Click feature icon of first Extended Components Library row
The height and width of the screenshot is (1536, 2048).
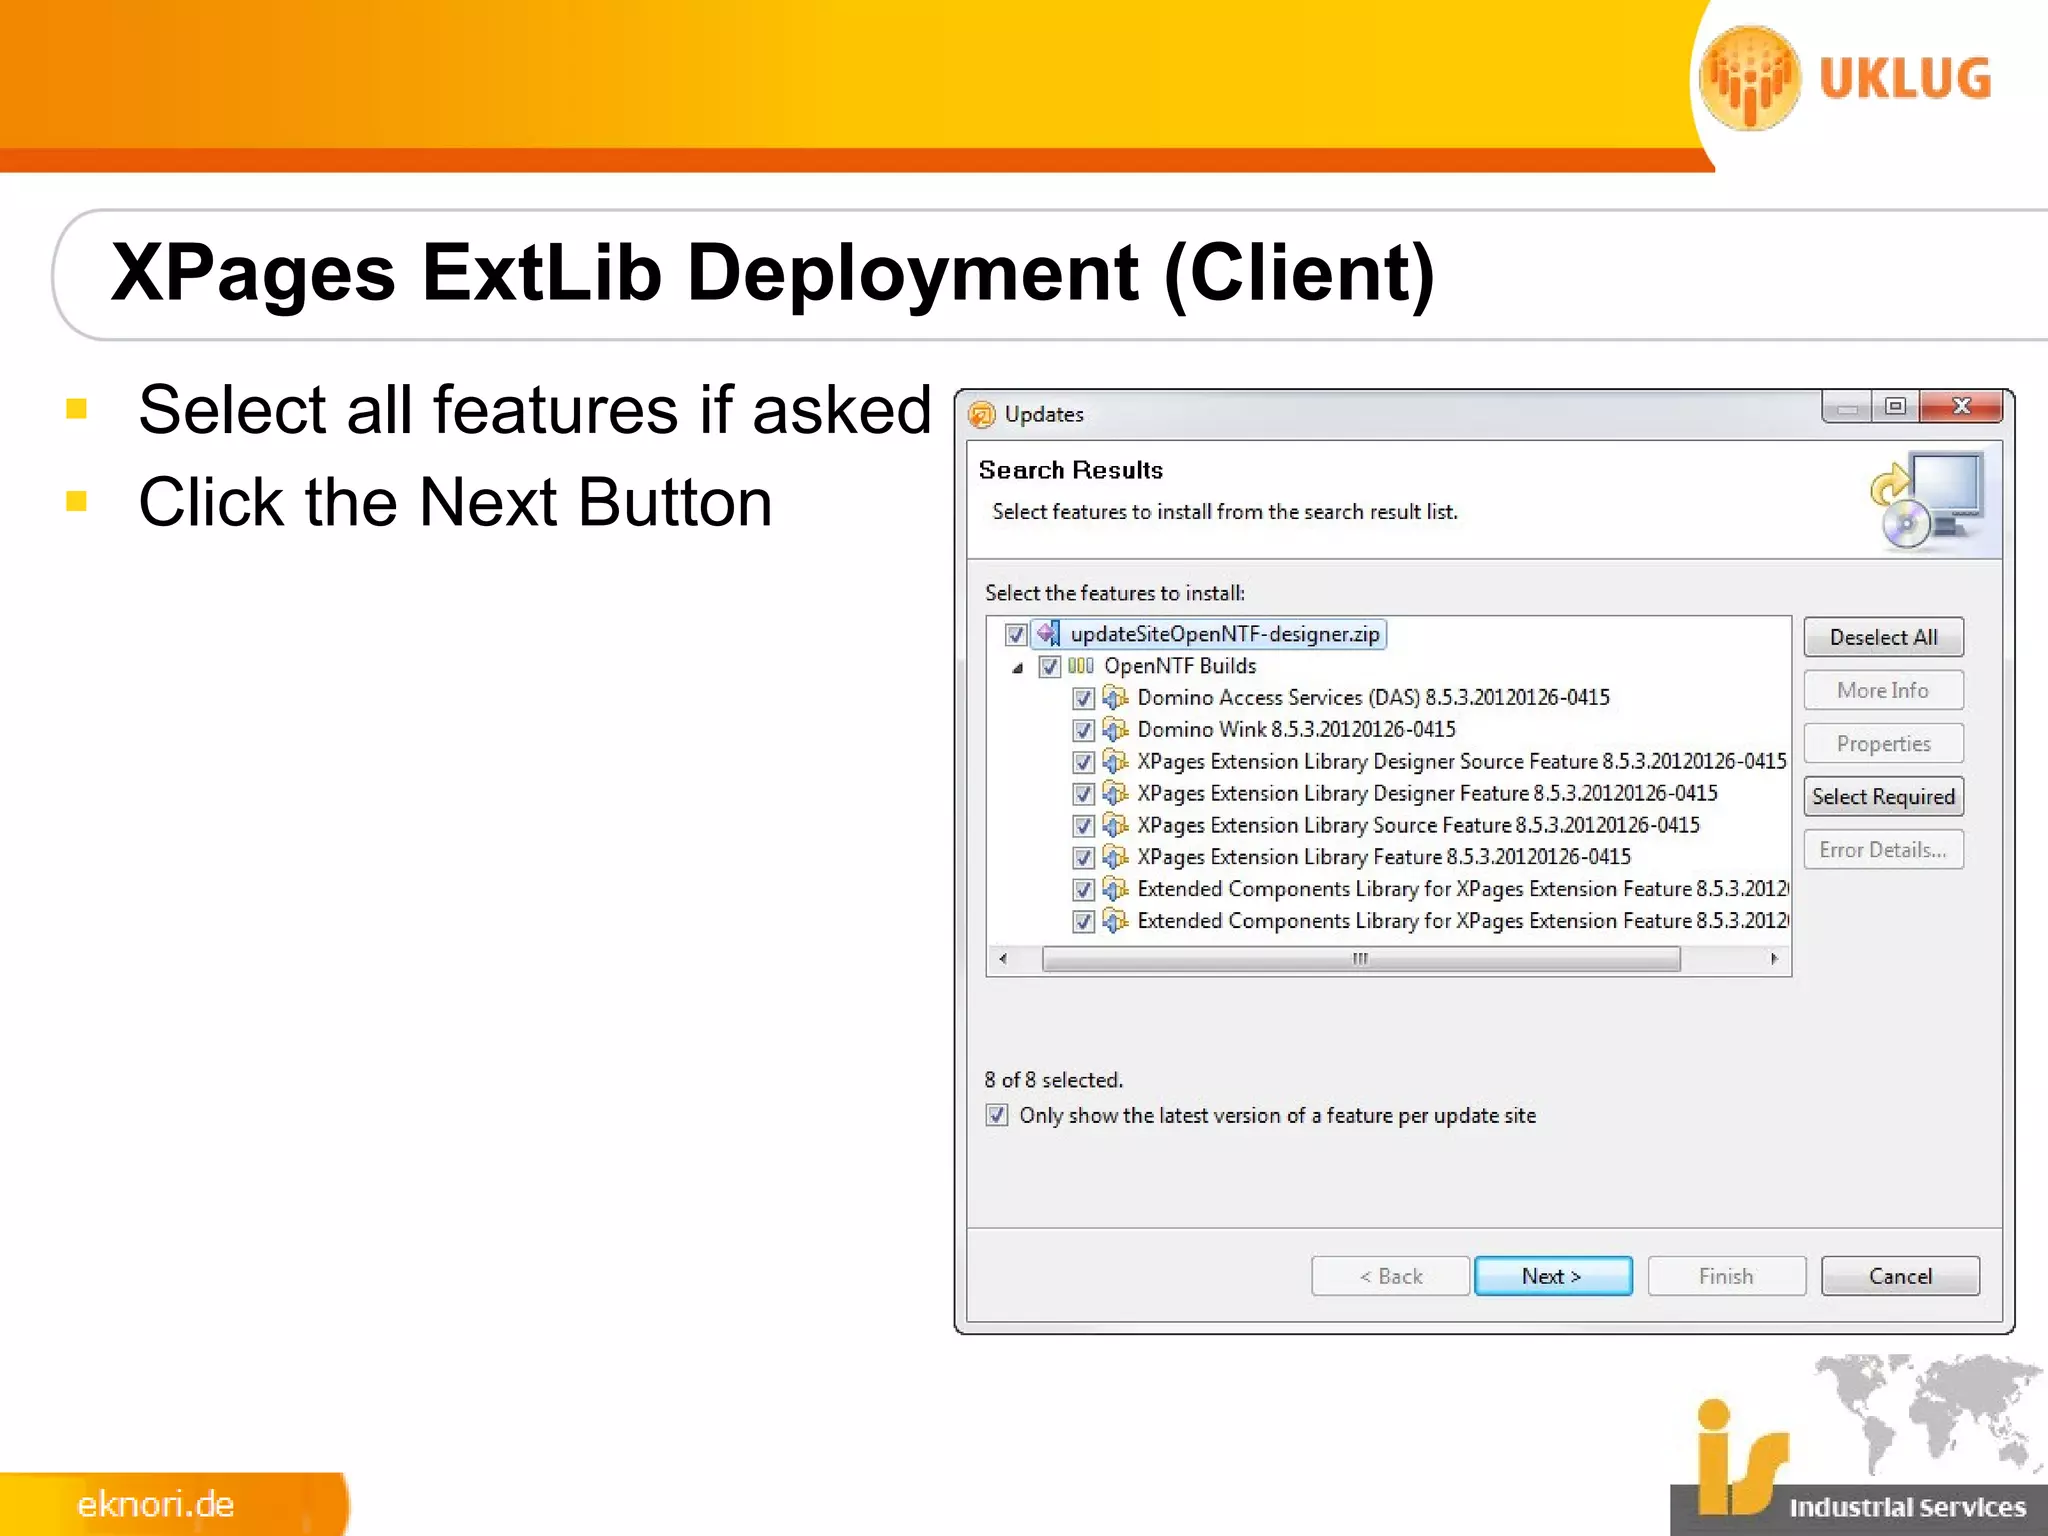1115,889
